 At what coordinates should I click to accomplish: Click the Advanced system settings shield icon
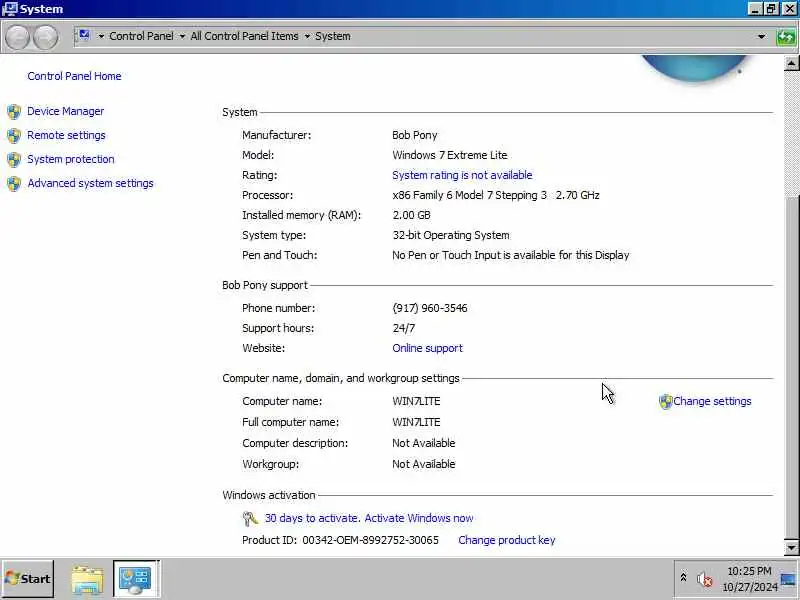tap(14, 184)
